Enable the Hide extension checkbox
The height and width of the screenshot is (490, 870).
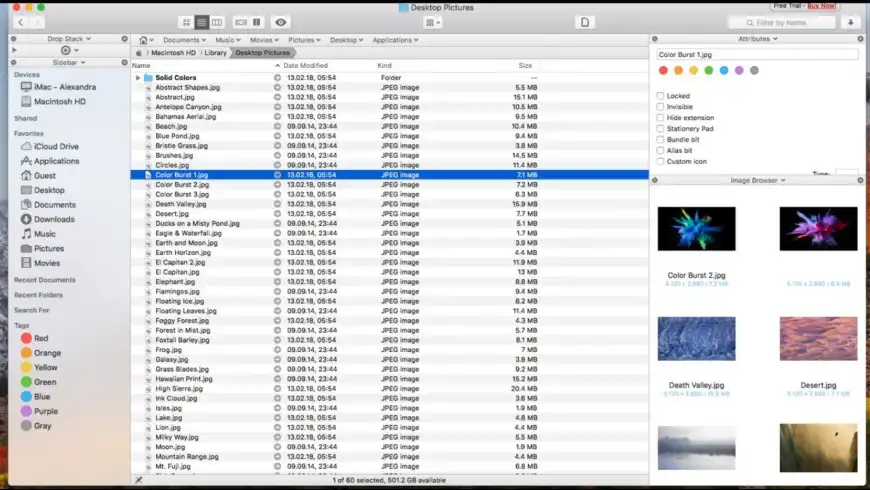(x=660, y=118)
